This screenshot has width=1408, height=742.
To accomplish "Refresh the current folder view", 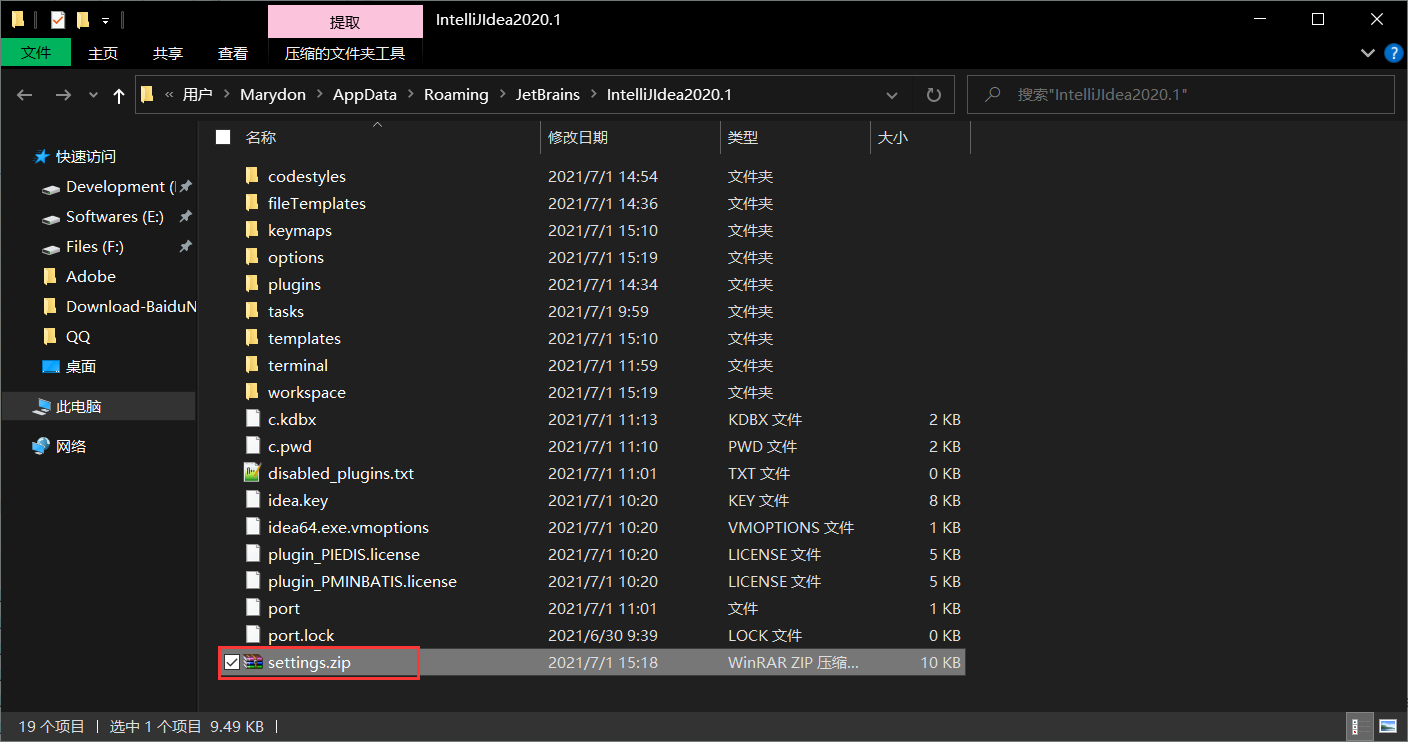I will click(x=934, y=95).
